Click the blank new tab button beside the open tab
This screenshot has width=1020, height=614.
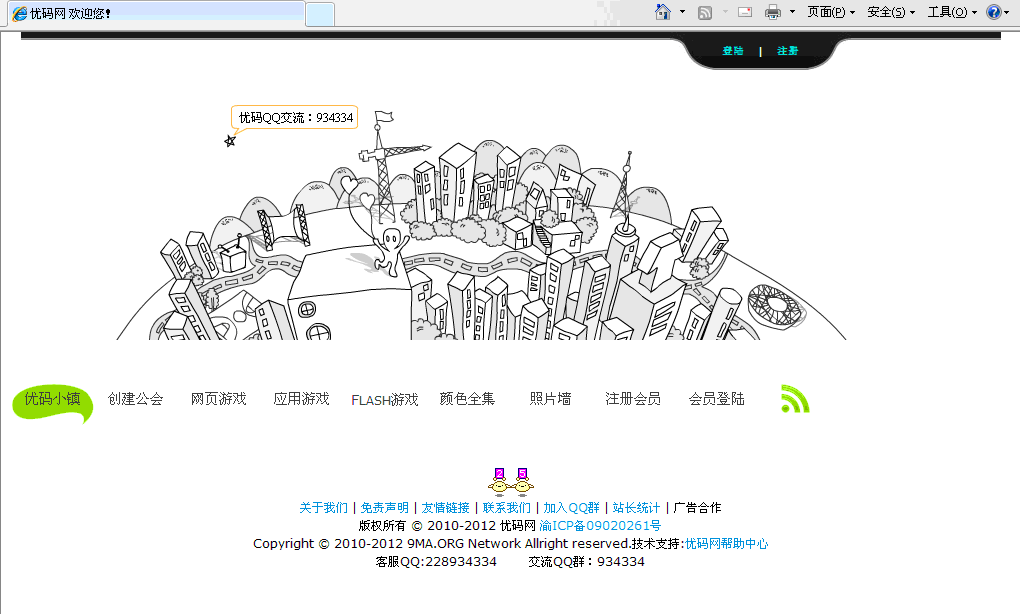click(x=318, y=12)
